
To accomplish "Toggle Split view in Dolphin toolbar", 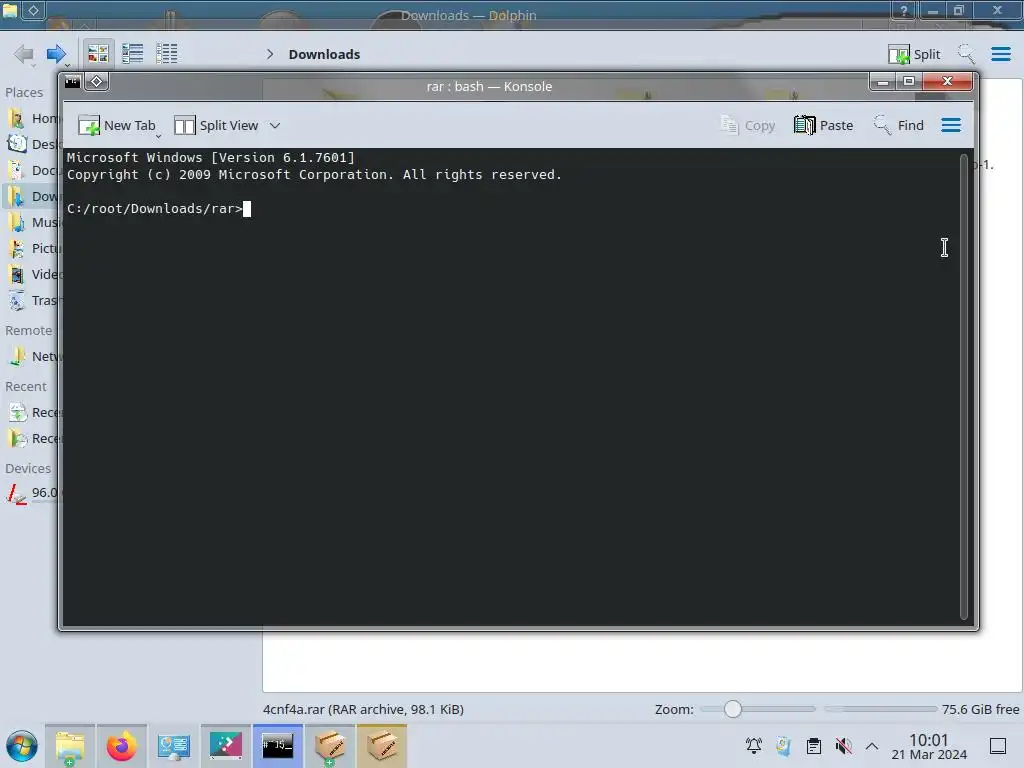I will (914, 54).
